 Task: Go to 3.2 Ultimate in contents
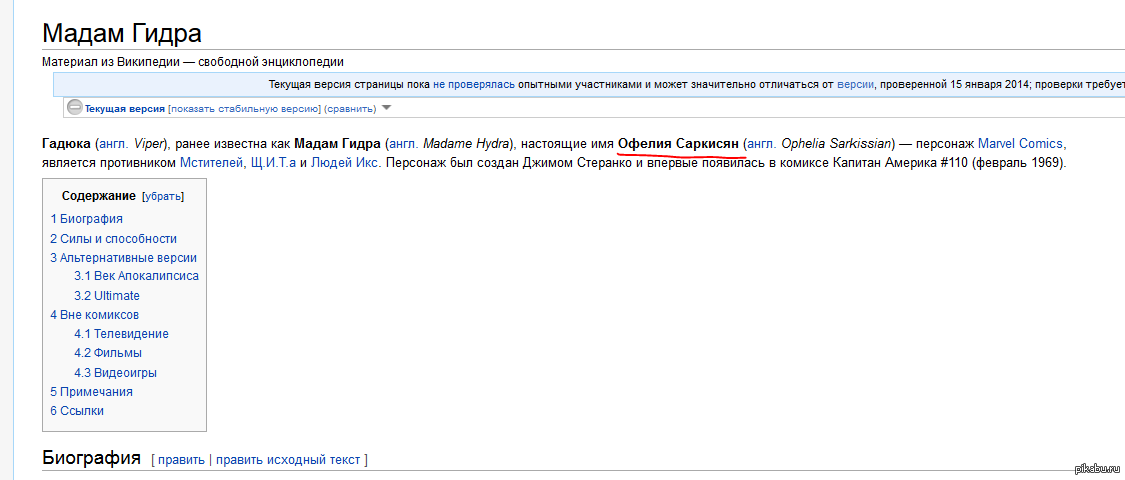(107, 296)
